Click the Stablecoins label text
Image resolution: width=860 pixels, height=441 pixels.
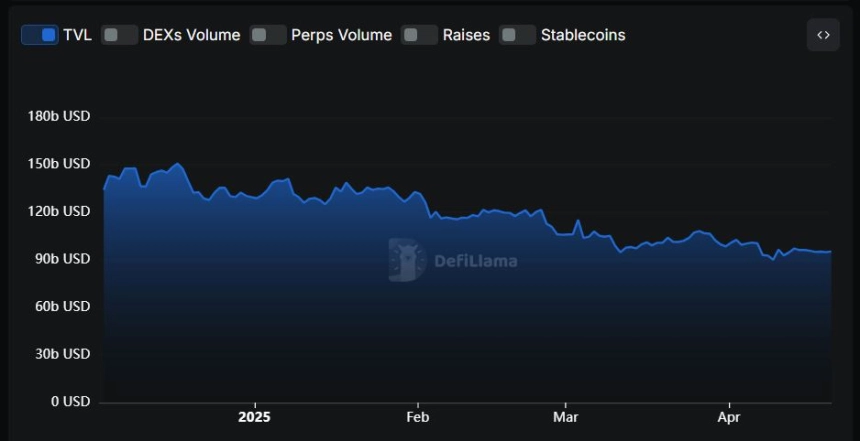[x=583, y=35]
